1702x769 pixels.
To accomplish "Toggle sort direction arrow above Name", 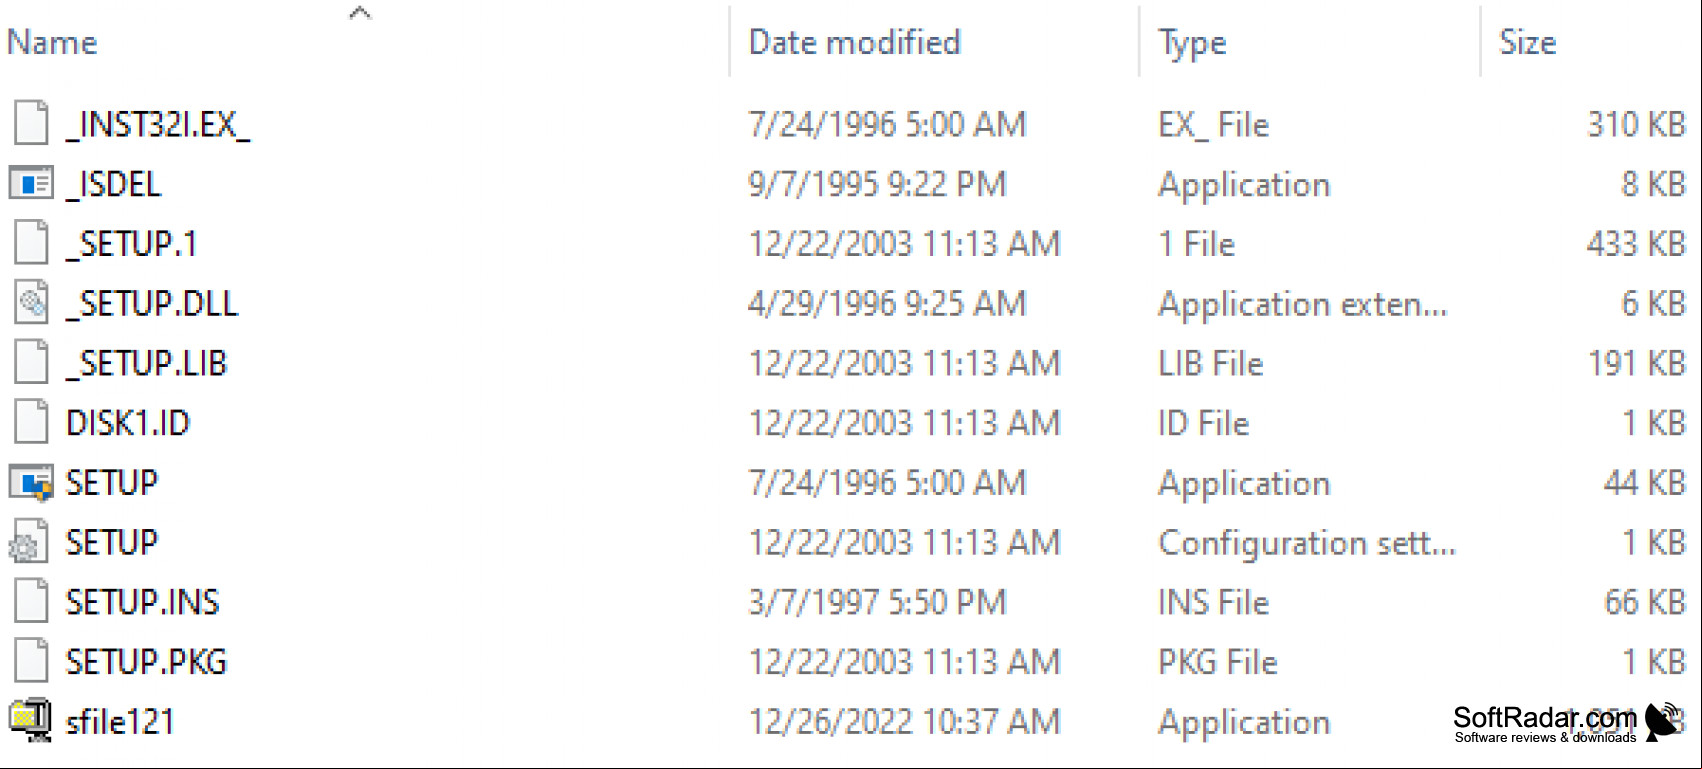I will (x=360, y=12).
